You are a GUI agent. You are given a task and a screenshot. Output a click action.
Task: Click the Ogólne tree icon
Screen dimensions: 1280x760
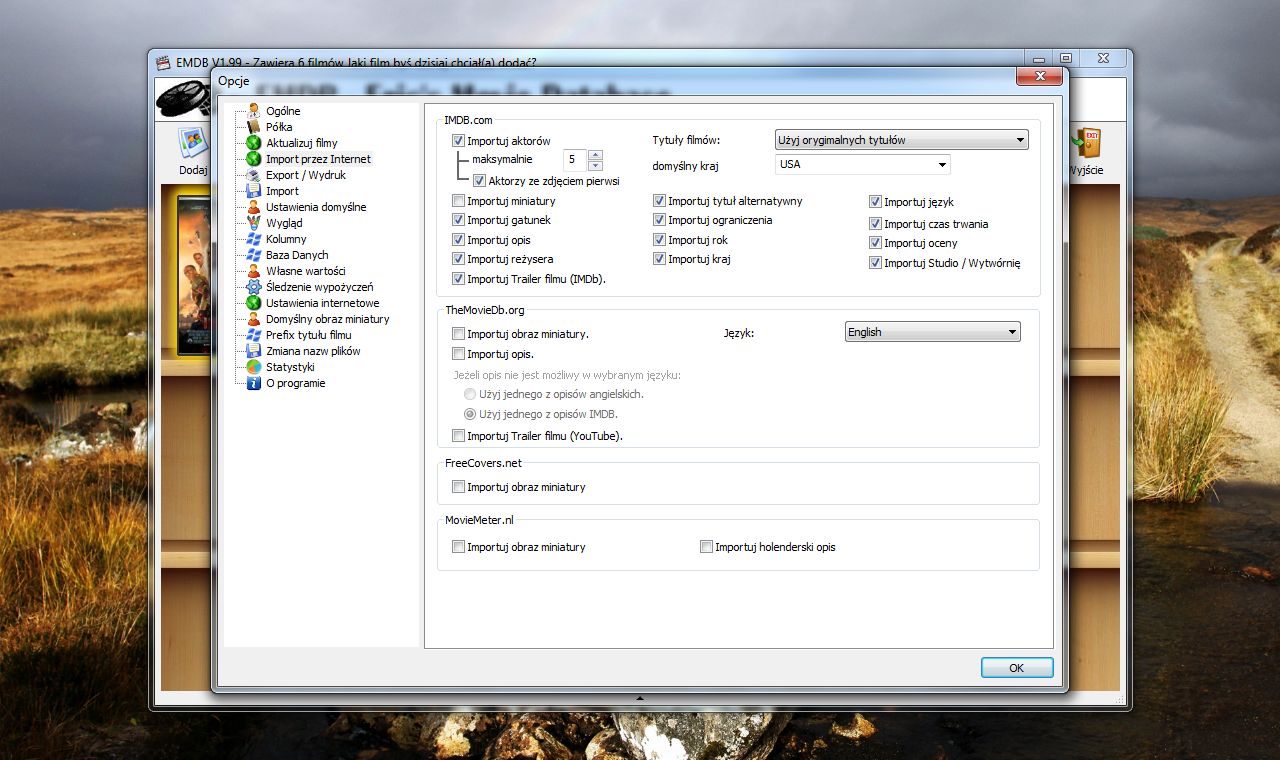(x=254, y=111)
